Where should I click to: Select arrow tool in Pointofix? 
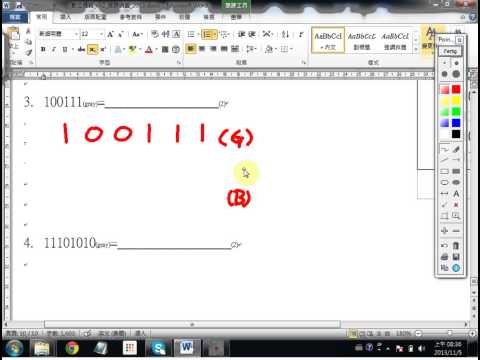(x=456, y=160)
